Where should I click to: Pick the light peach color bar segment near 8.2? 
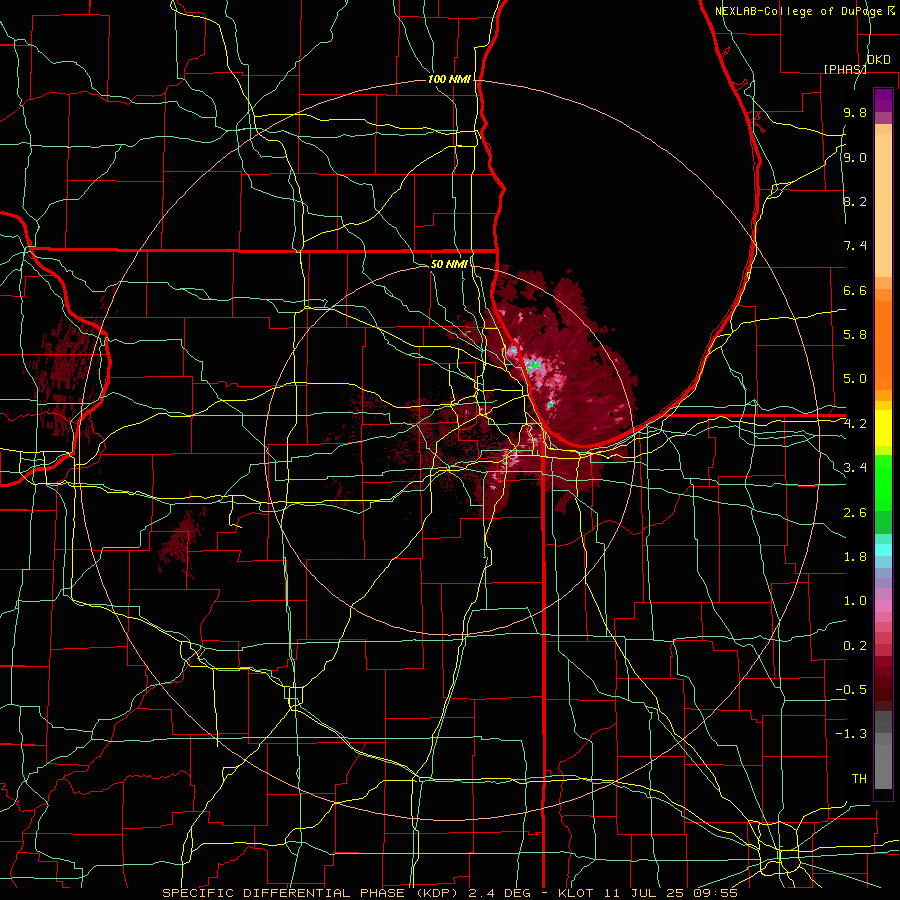pyautogui.click(x=883, y=205)
